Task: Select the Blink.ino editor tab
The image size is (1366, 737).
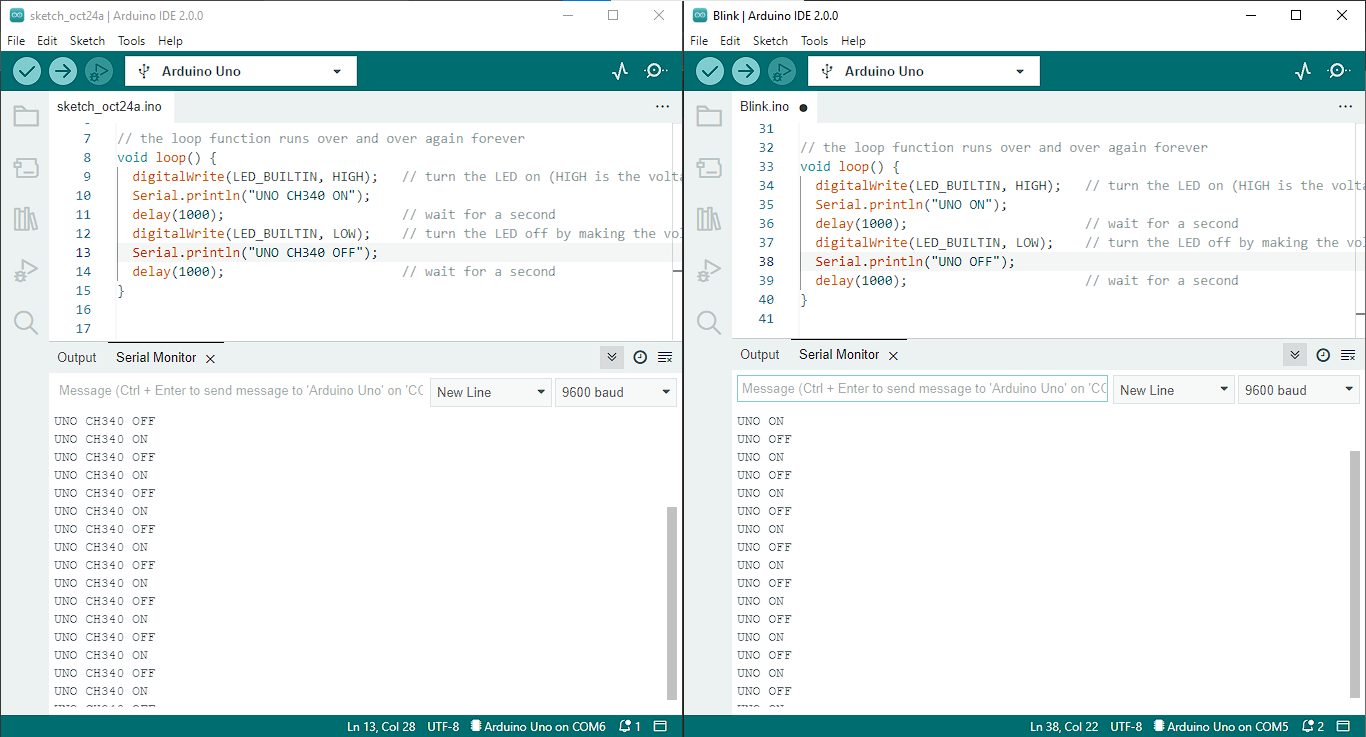Action: tap(772, 106)
